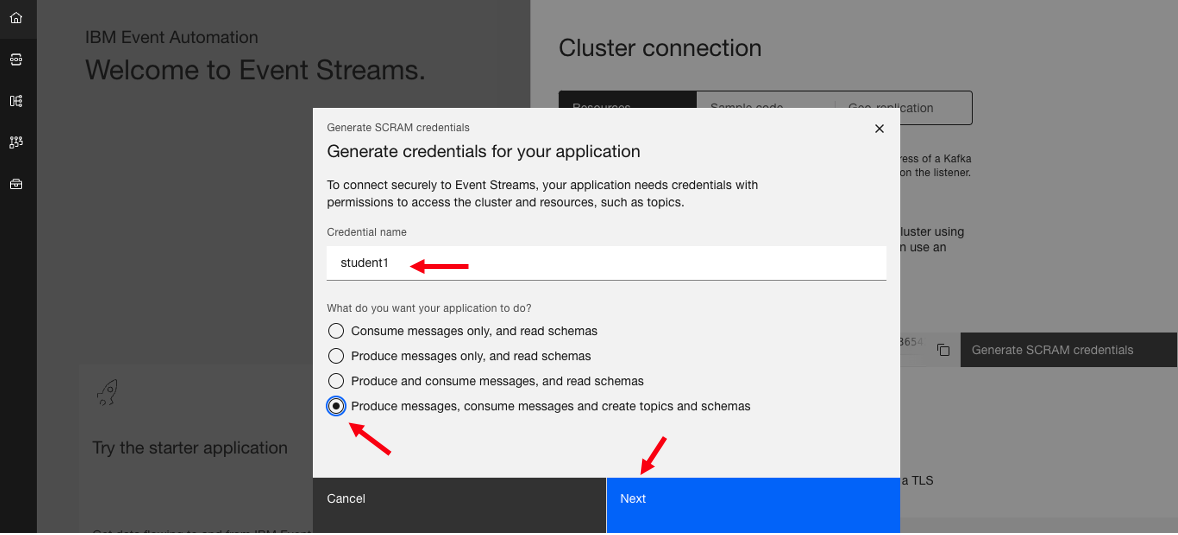
Task: Select Consume messages only, and read schemas
Action: click(336, 331)
